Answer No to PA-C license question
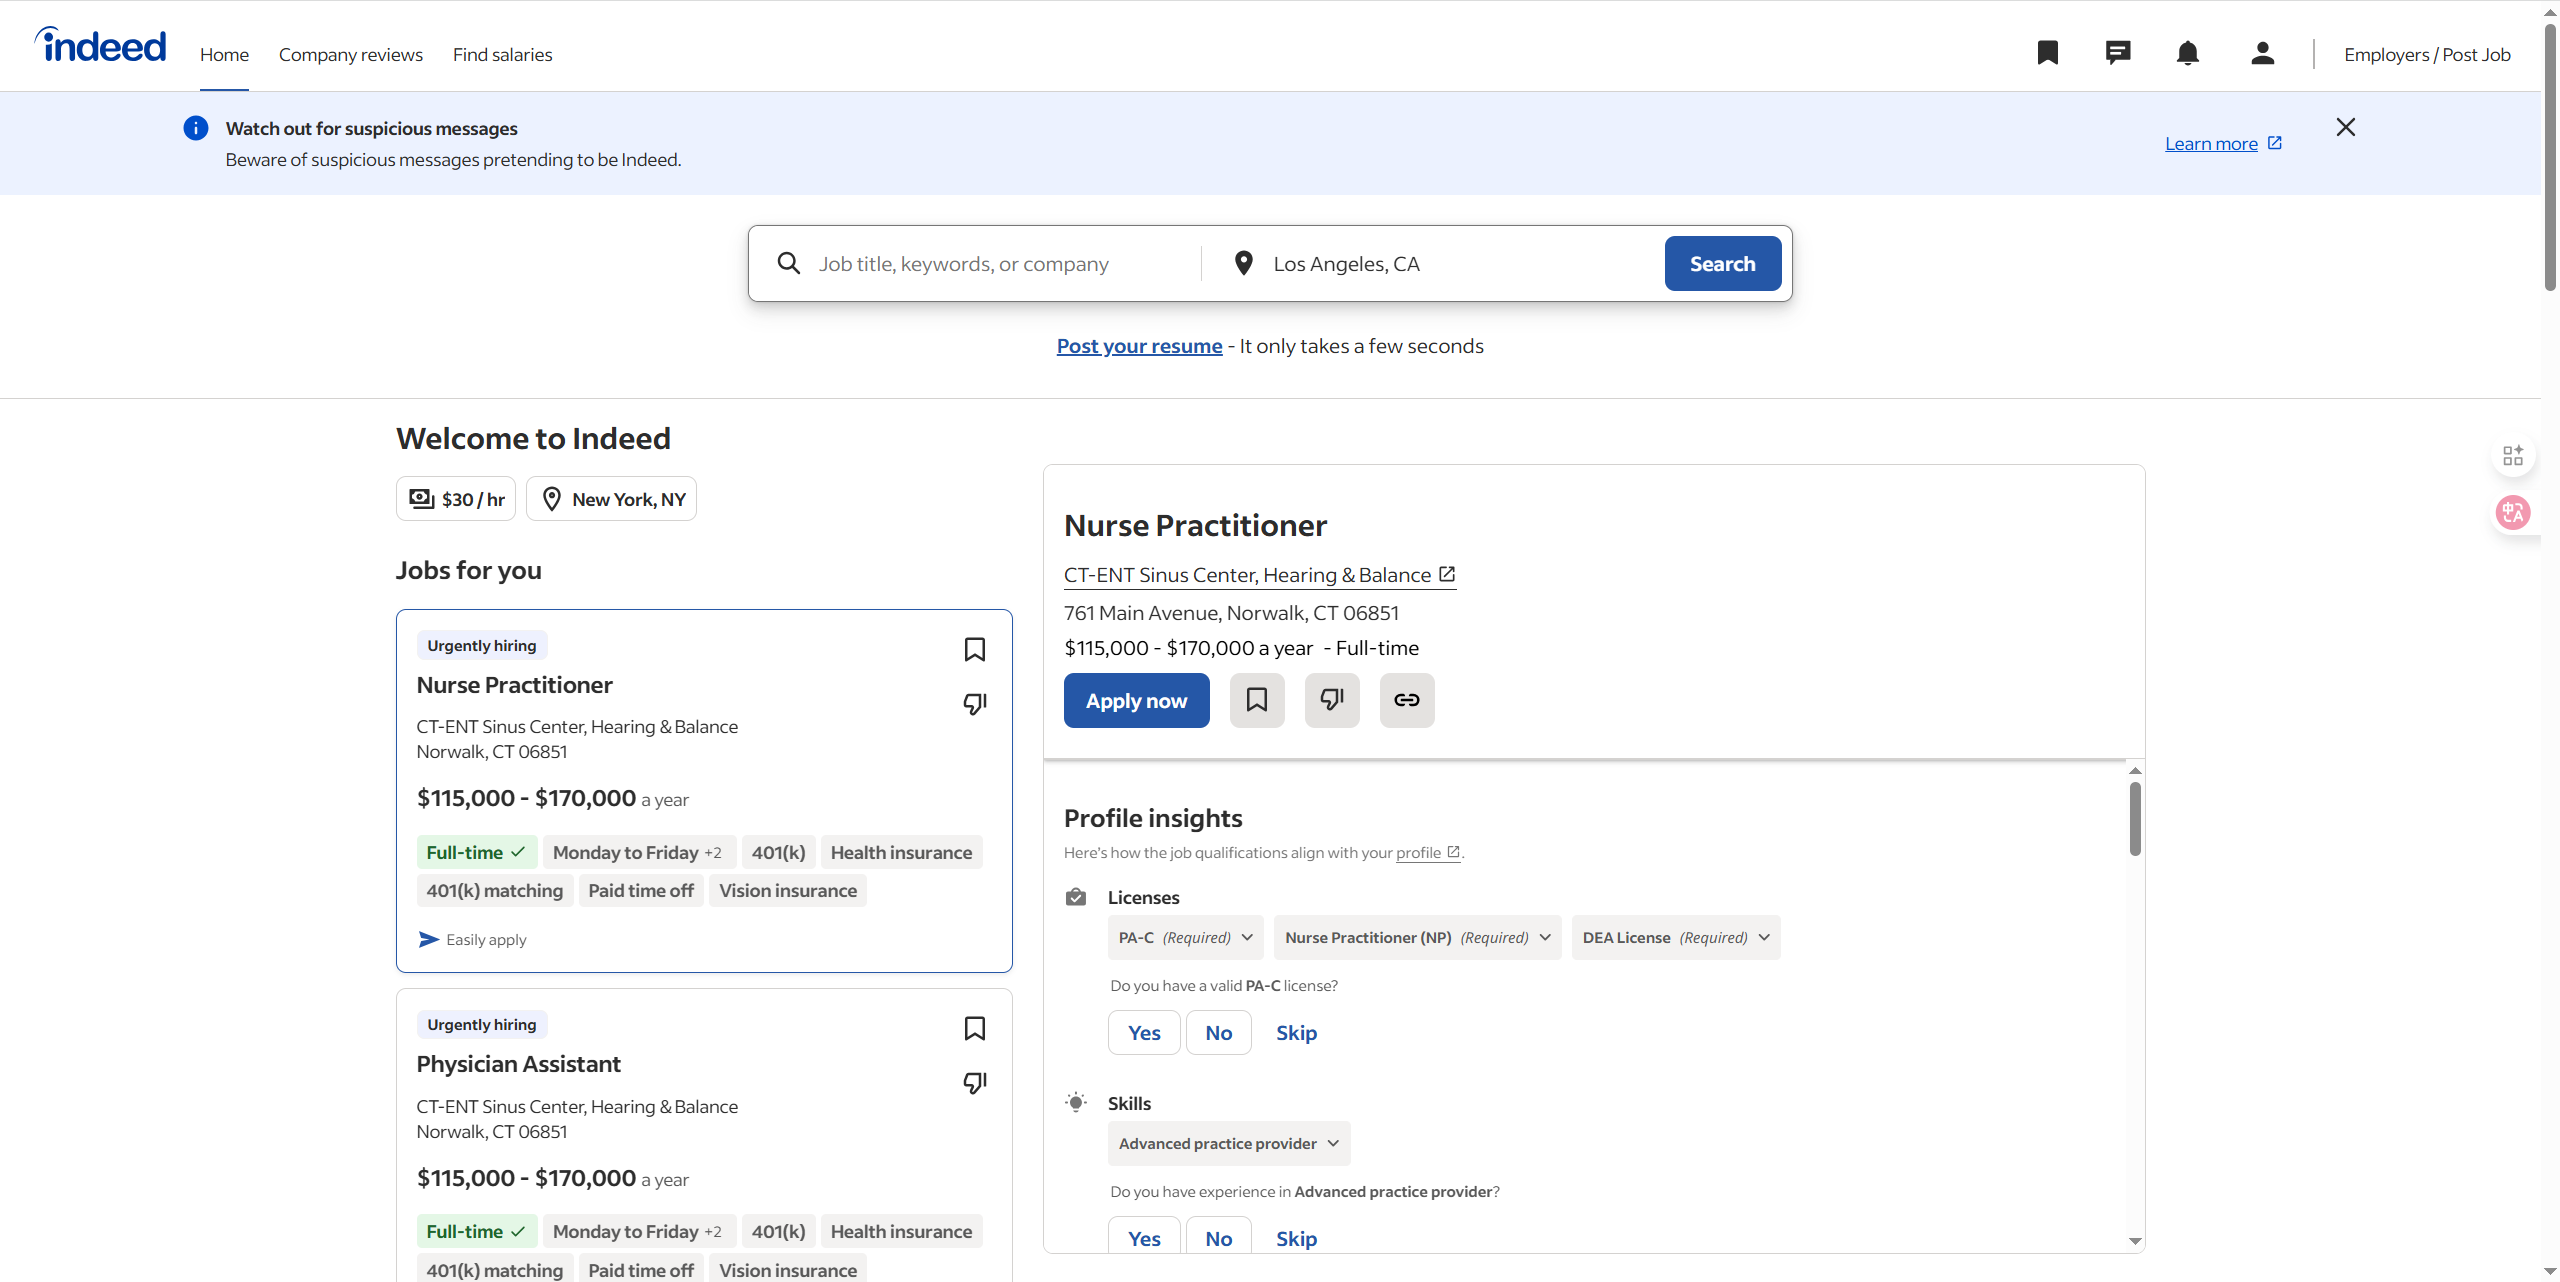Image resolution: width=2560 pixels, height=1282 pixels. coord(1218,1033)
